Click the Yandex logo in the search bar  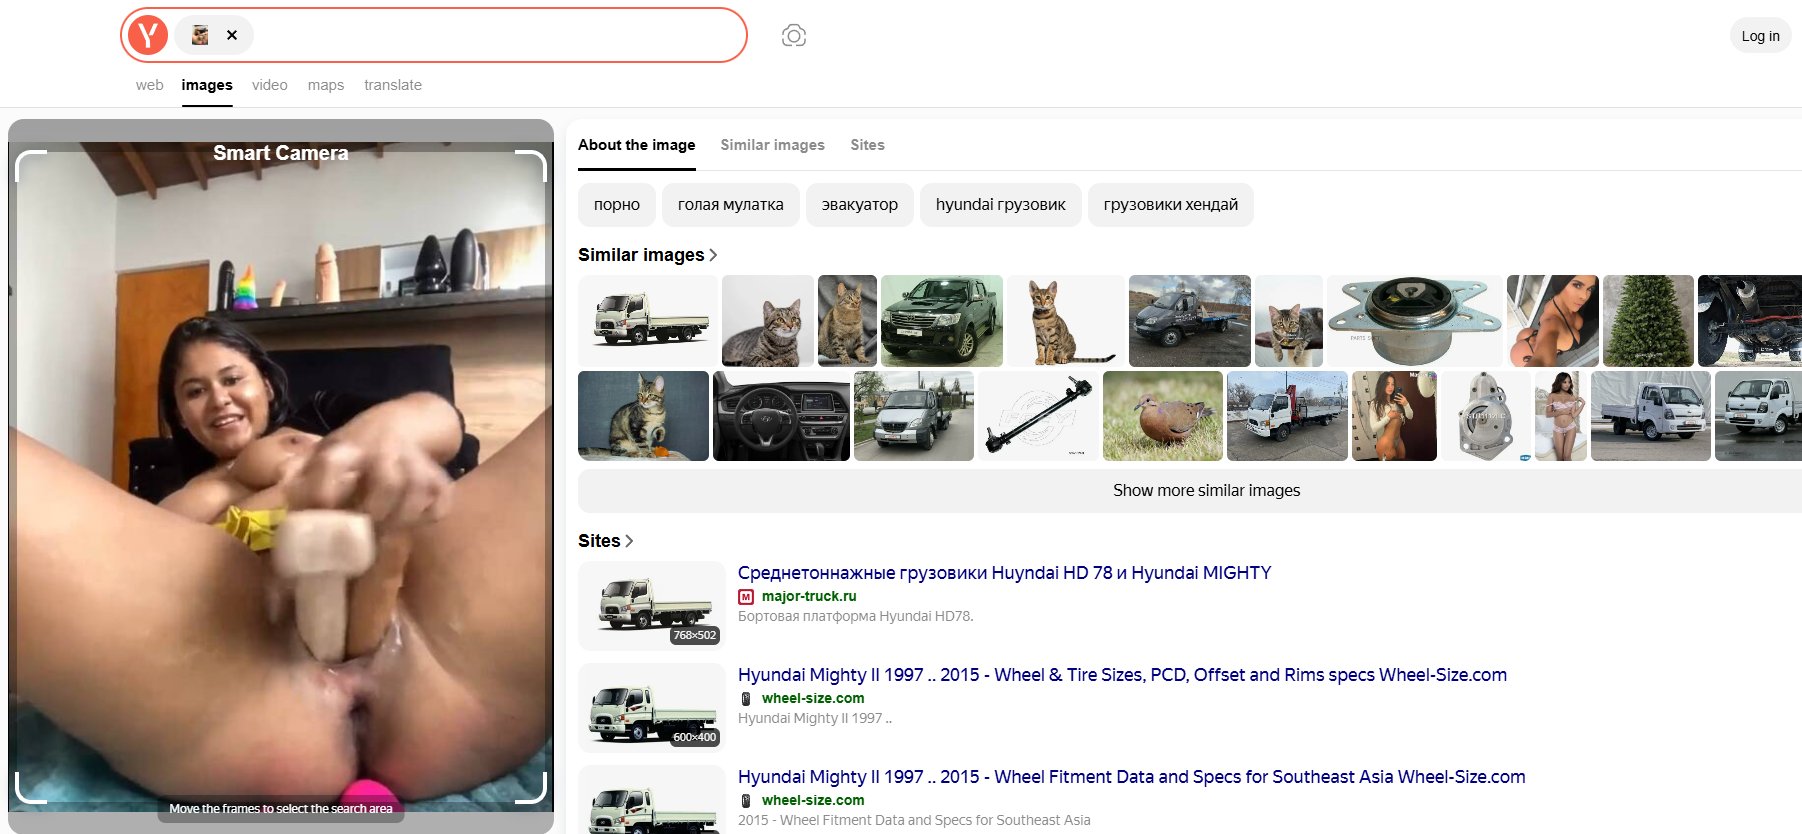(148, 35)
